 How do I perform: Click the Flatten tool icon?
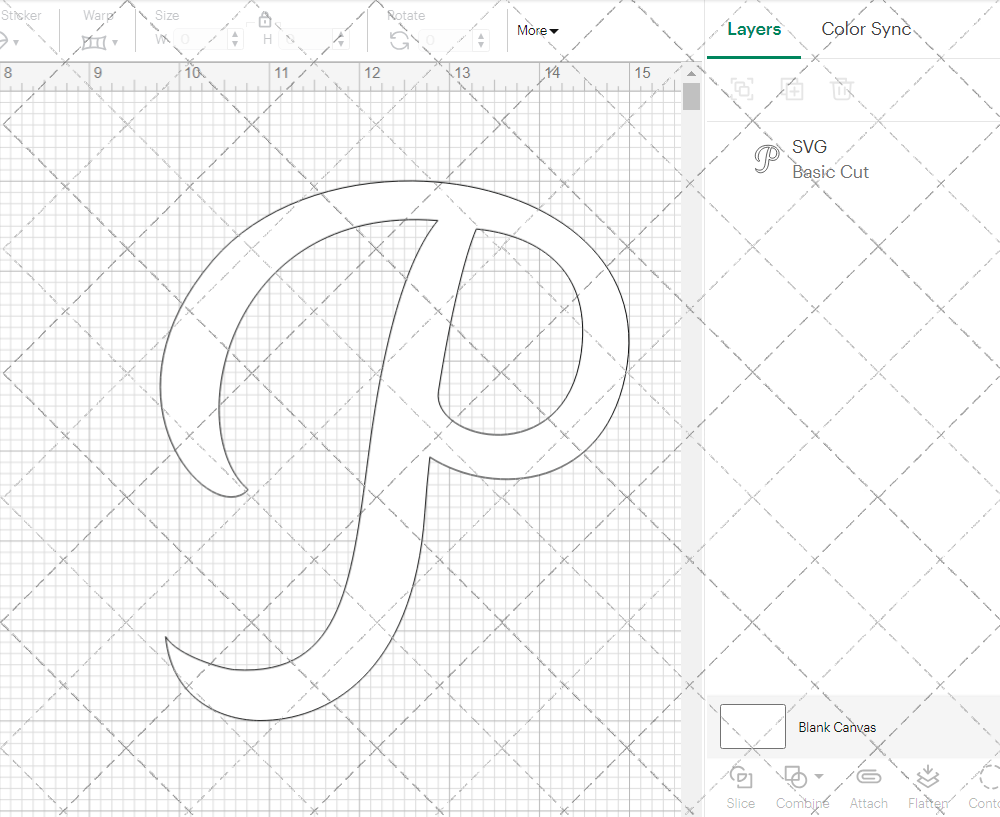point(928,777)
